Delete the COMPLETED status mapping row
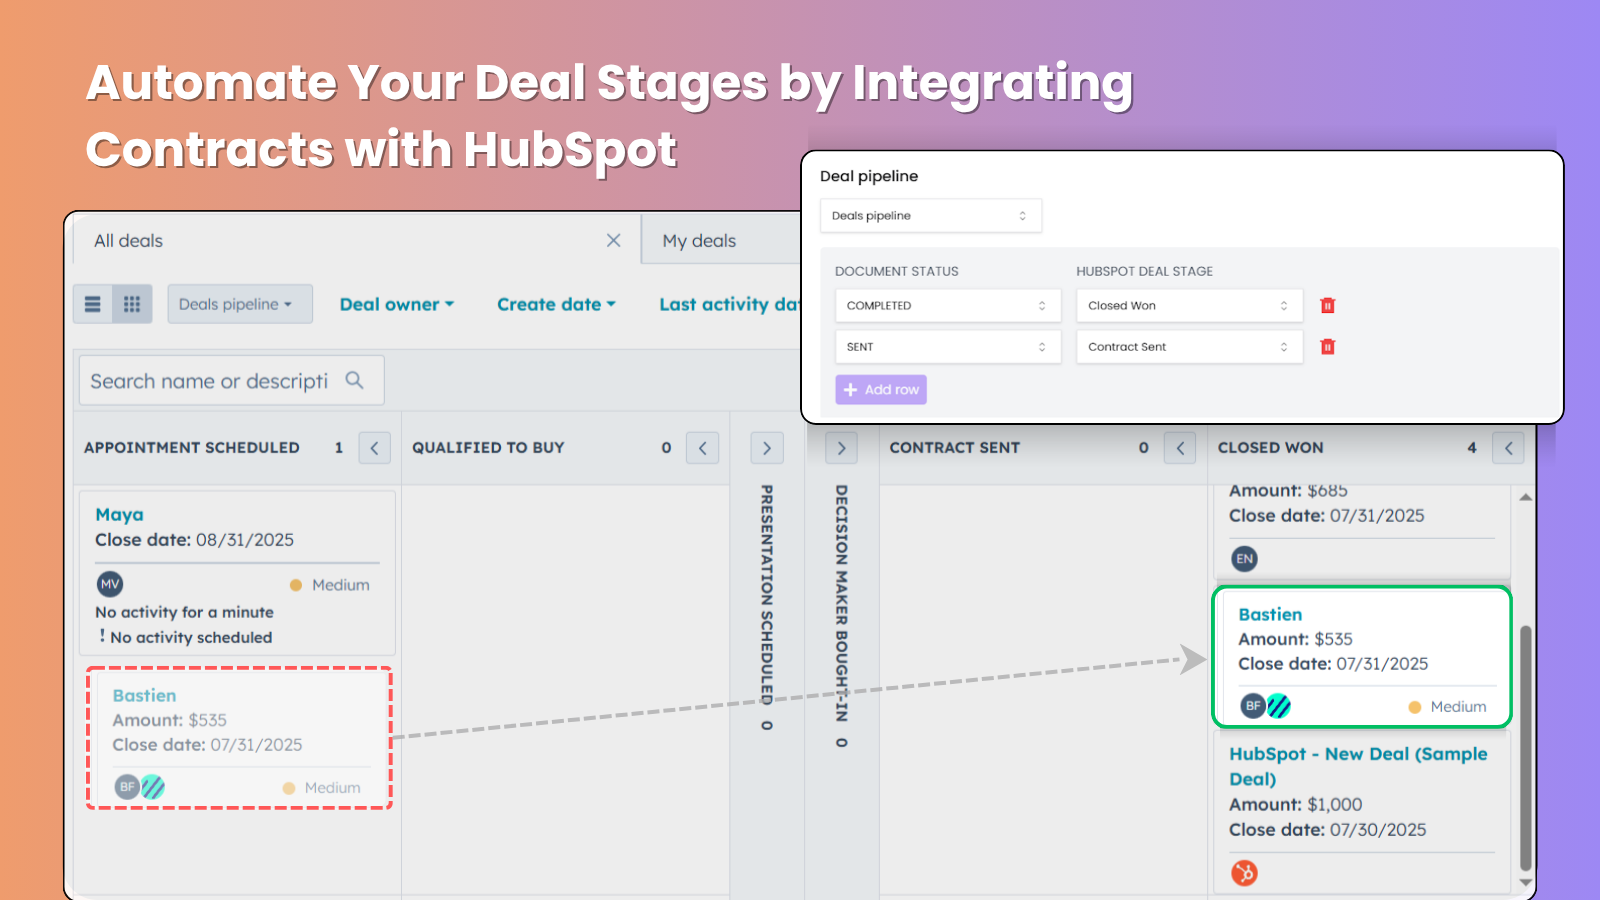Viewport: 1600px width, 900px height. 1327,306
